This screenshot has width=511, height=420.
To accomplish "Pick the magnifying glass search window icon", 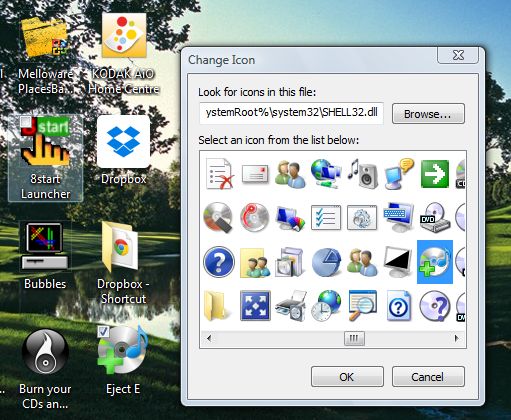I will coord(363,306).
